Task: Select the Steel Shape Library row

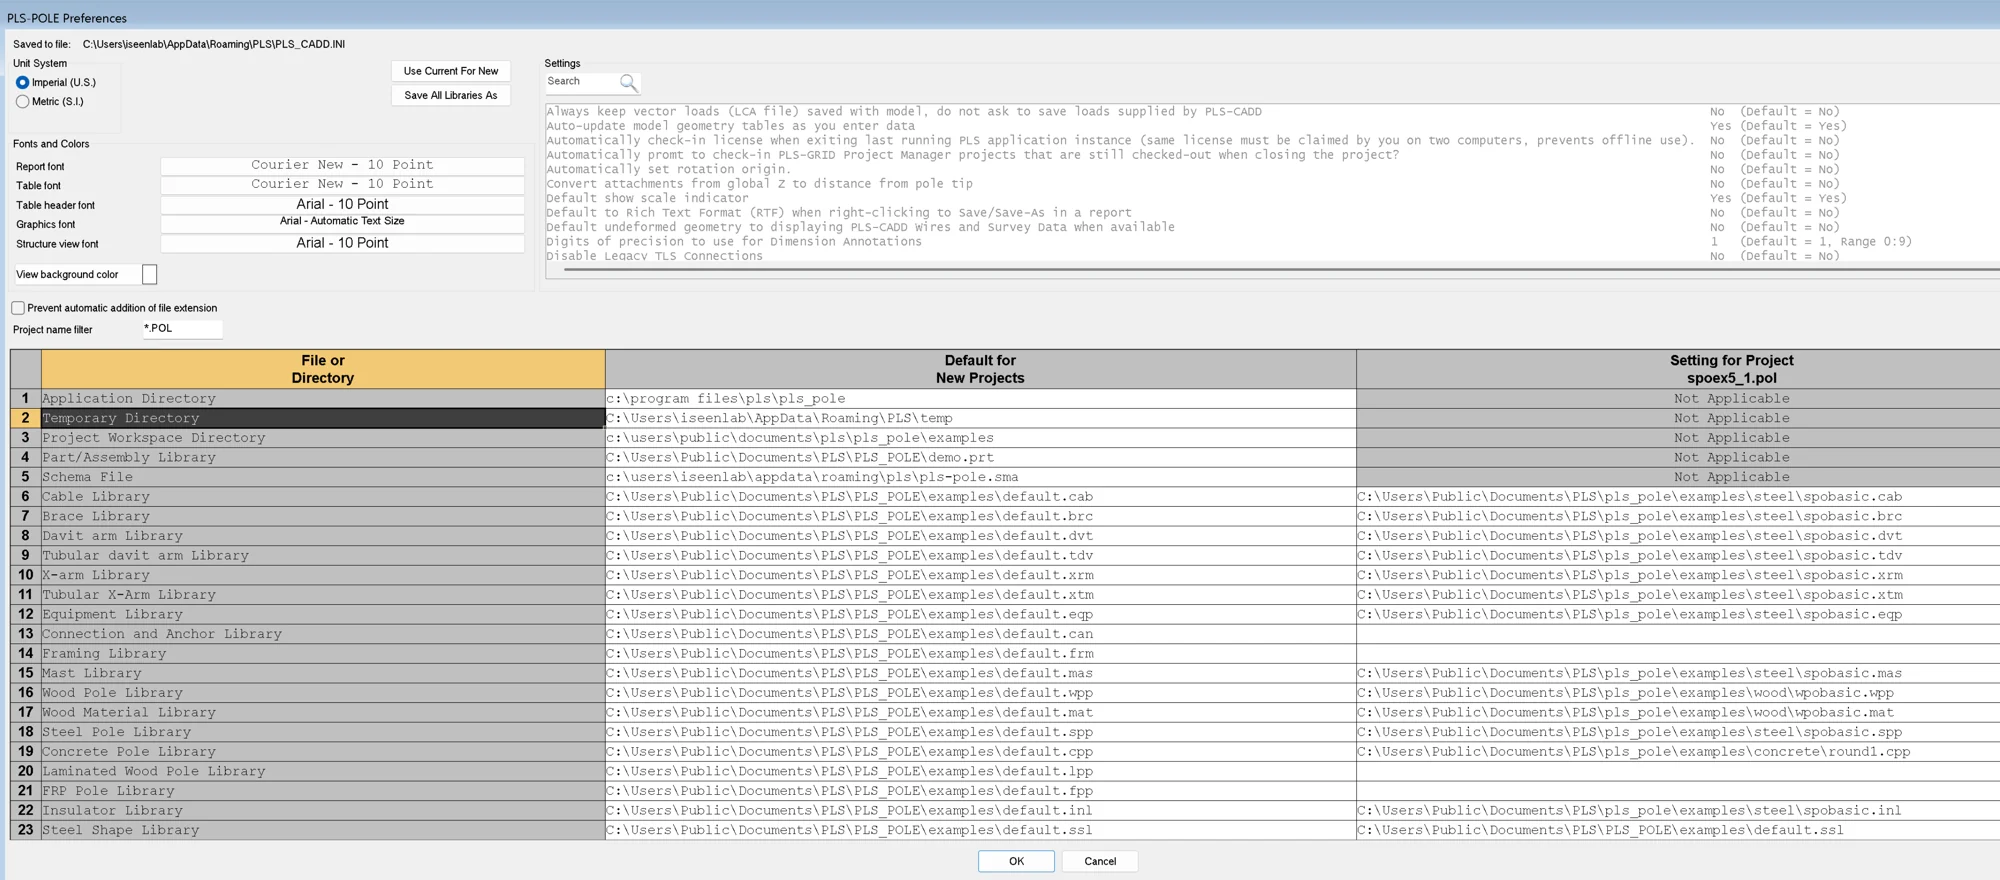Action: 323,830
